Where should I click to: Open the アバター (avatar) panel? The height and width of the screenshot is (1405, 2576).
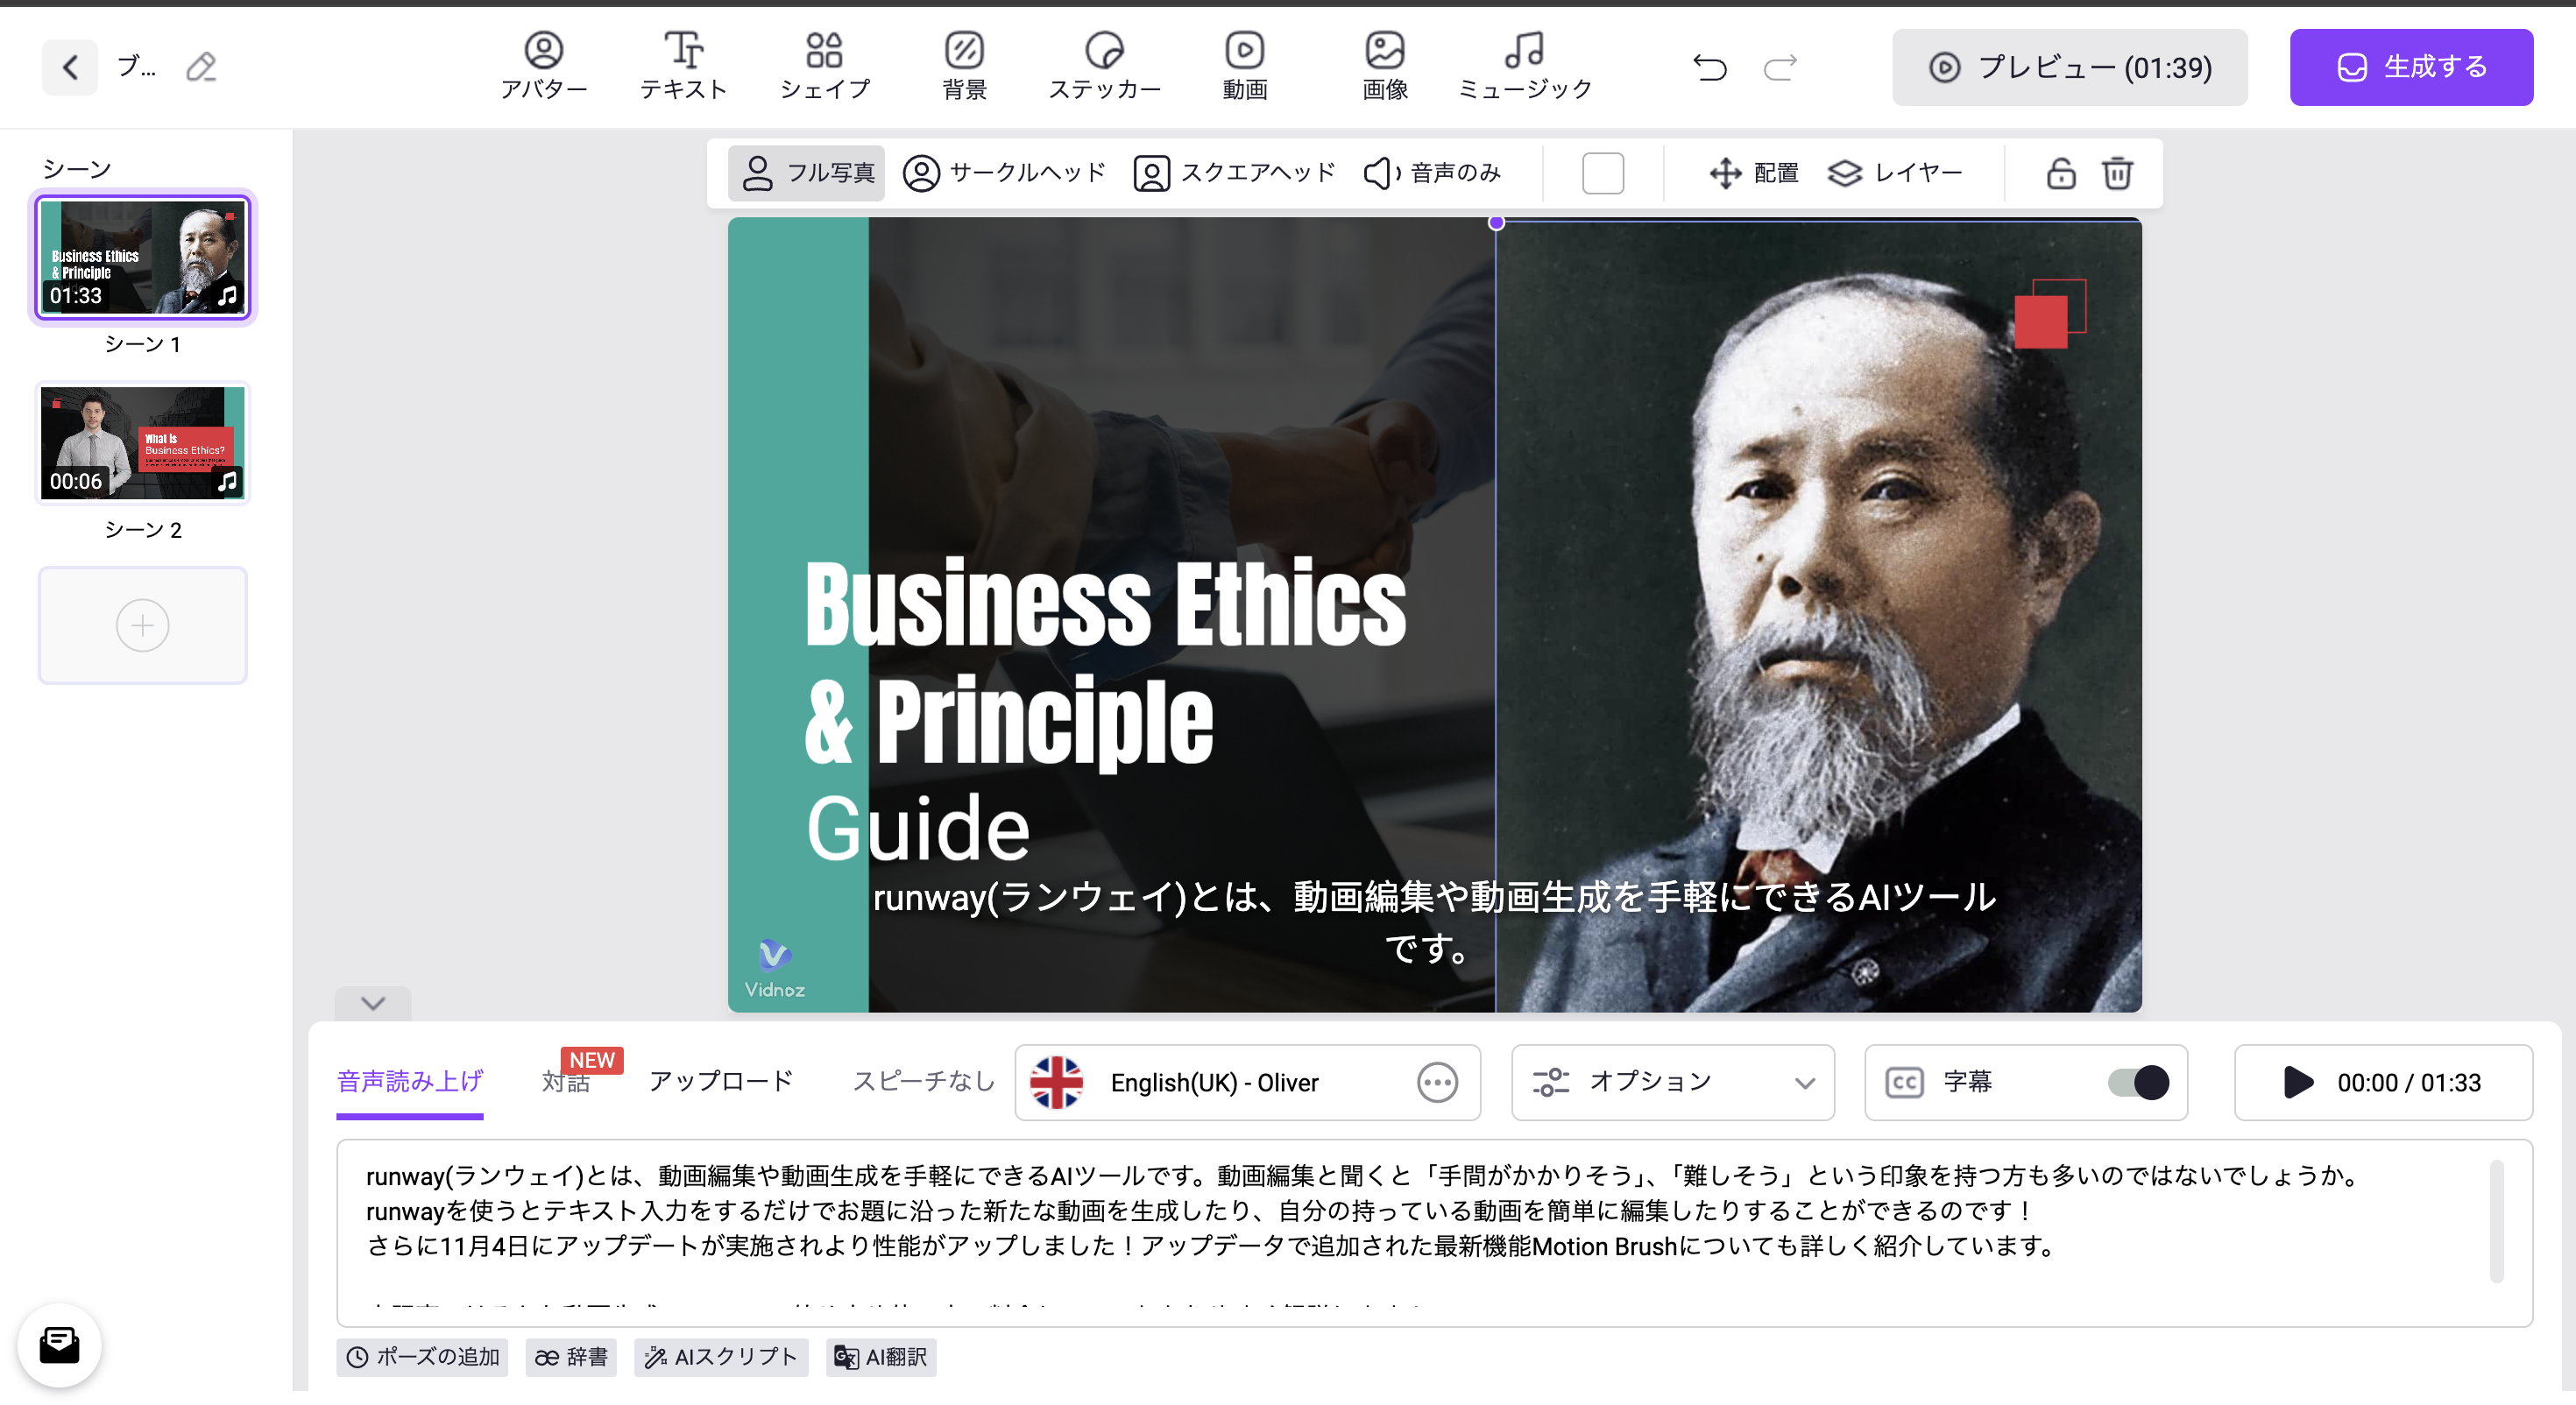[543, 65]
